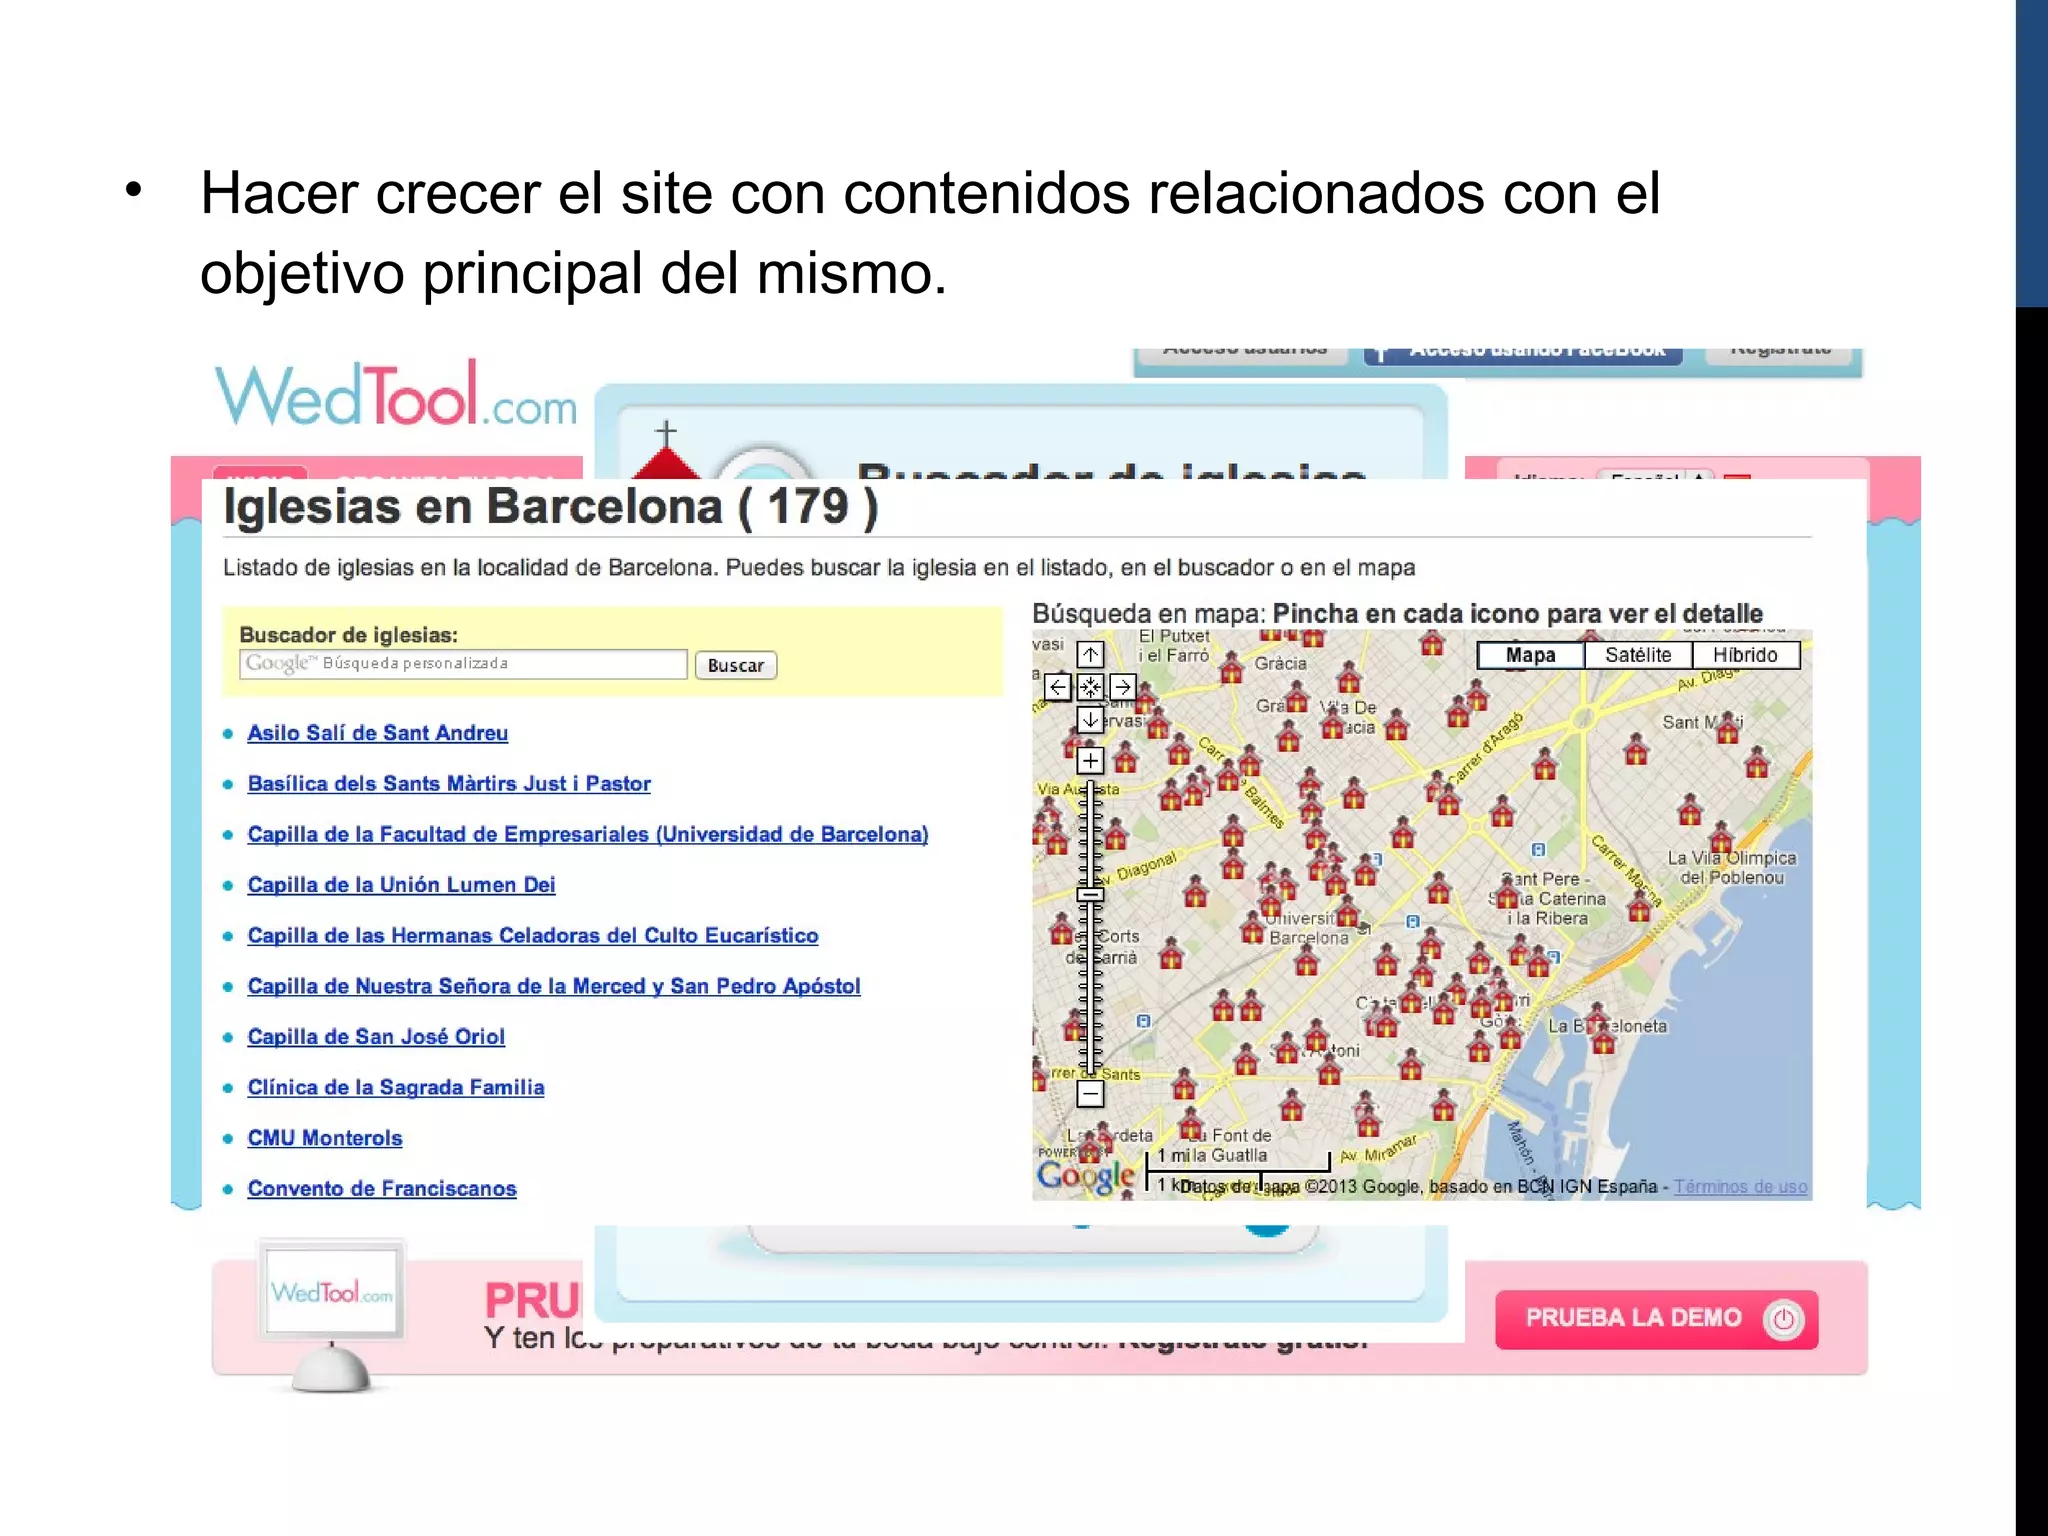Click church marker near Sant Martí label
Screen dimensions: 2048x1536
coord(1727,730)
